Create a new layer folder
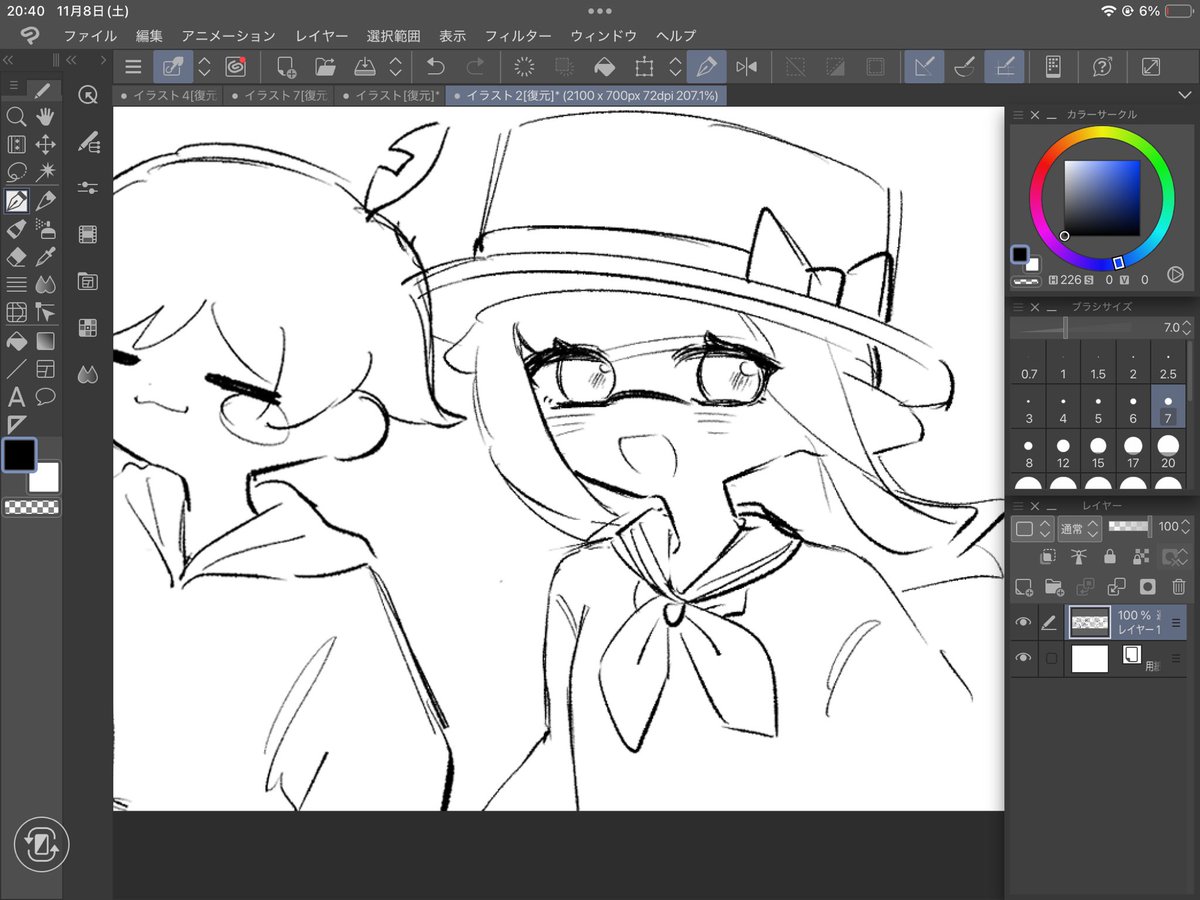The width and height of the screenshot is (1200, 900). point(1054,587)
